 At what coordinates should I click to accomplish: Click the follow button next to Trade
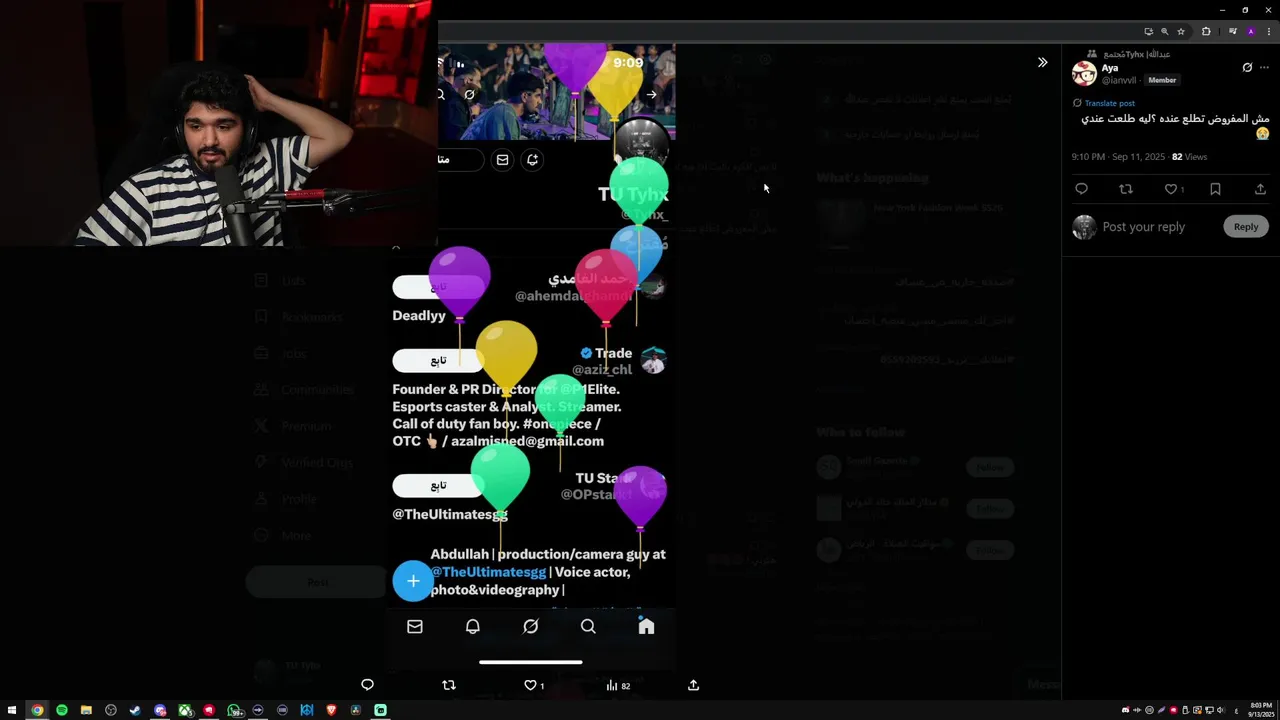[x=437, y=360]
